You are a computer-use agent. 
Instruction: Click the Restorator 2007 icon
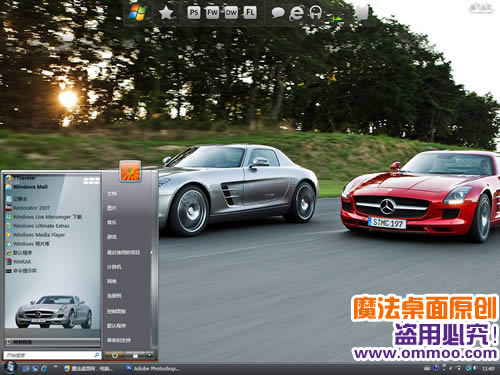coord(9,208)
